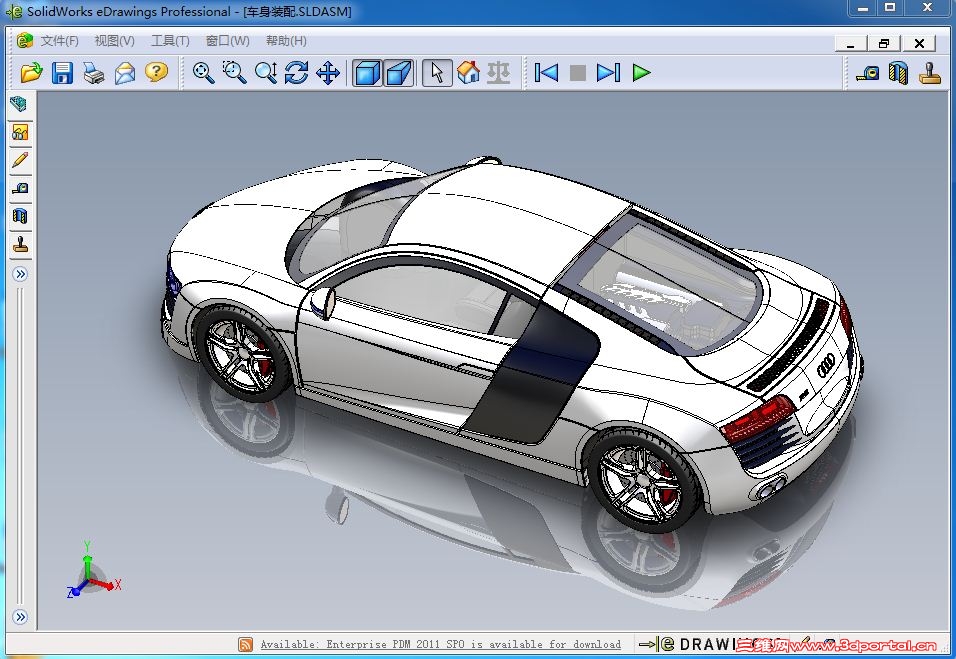Expand the upper sidebar chevron button
This screenshot has height=659, width=956.
coord(20,274)
